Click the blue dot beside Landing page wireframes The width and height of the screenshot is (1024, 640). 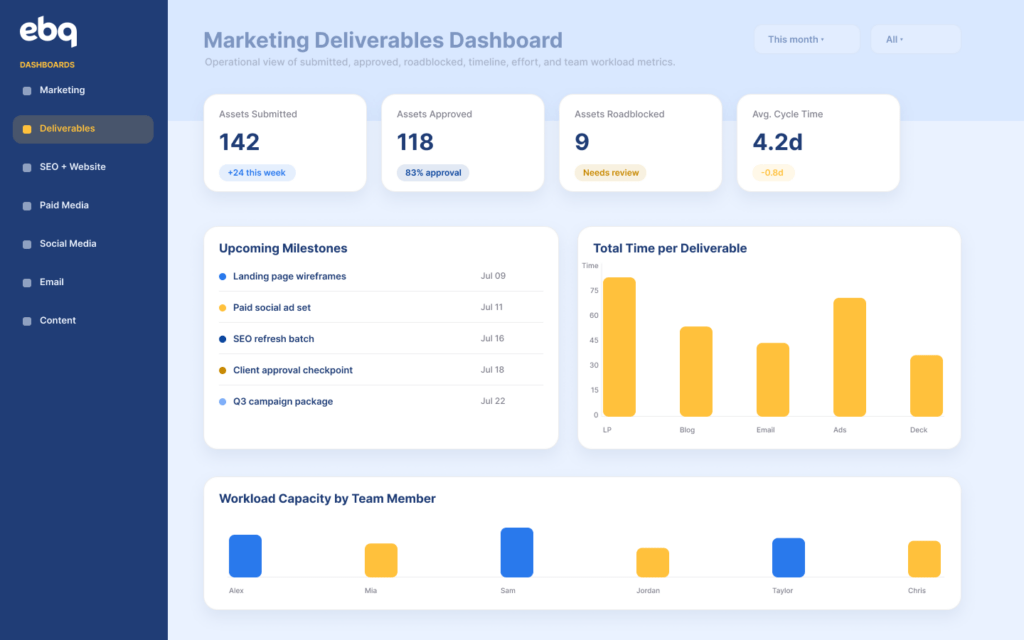pyautogui.click(x=223, y=277)
